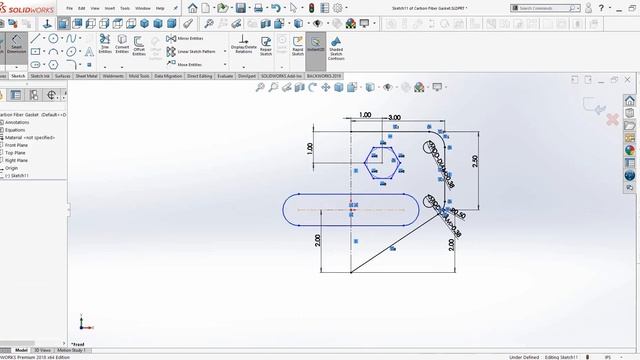Select the Spline sketch tool

pos(71,39)
